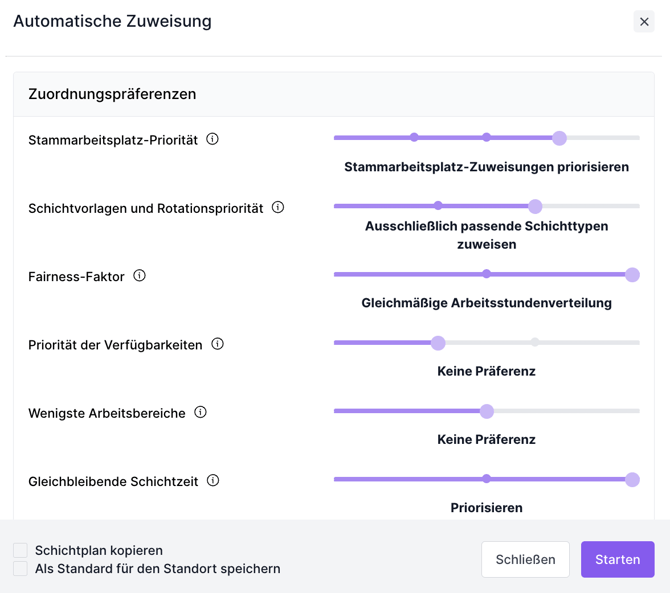The image size is (670, 593).
Task: Click info icon beside Gleichbleibende Schichtzeit
Action: click(x=213, y=480)
